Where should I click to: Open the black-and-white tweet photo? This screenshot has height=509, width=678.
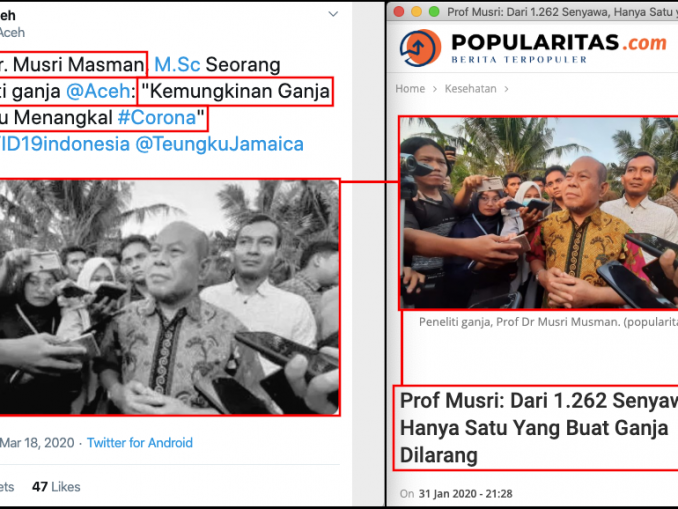[170, 298]
